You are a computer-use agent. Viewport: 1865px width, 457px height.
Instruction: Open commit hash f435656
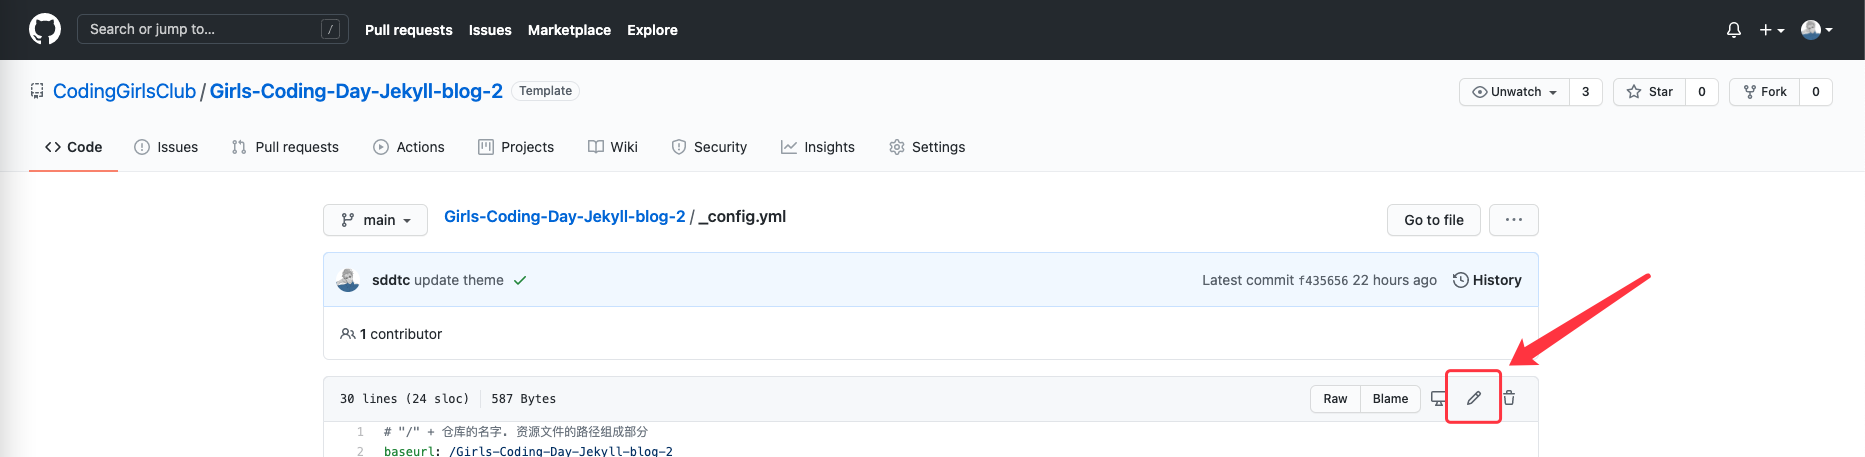click(x=1323, y=280)
